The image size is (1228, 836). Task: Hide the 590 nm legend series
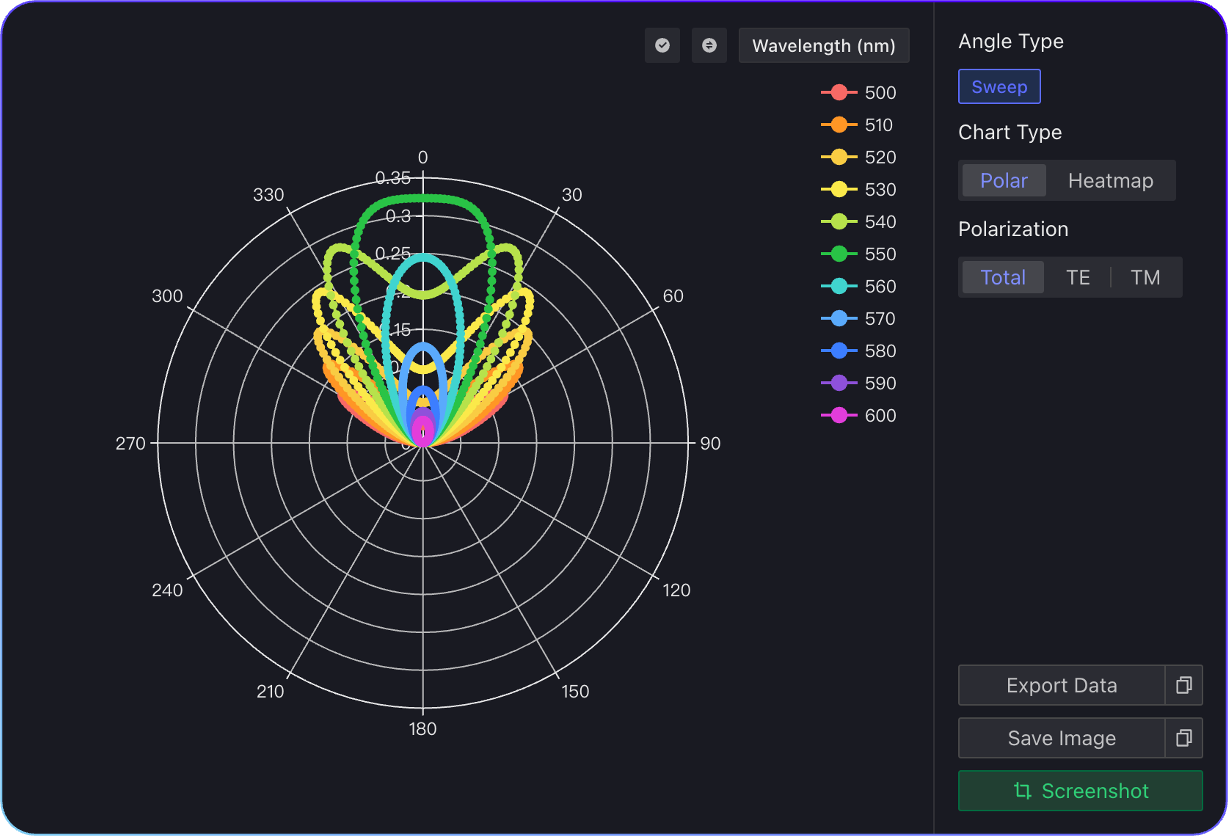tap(859, 383)
